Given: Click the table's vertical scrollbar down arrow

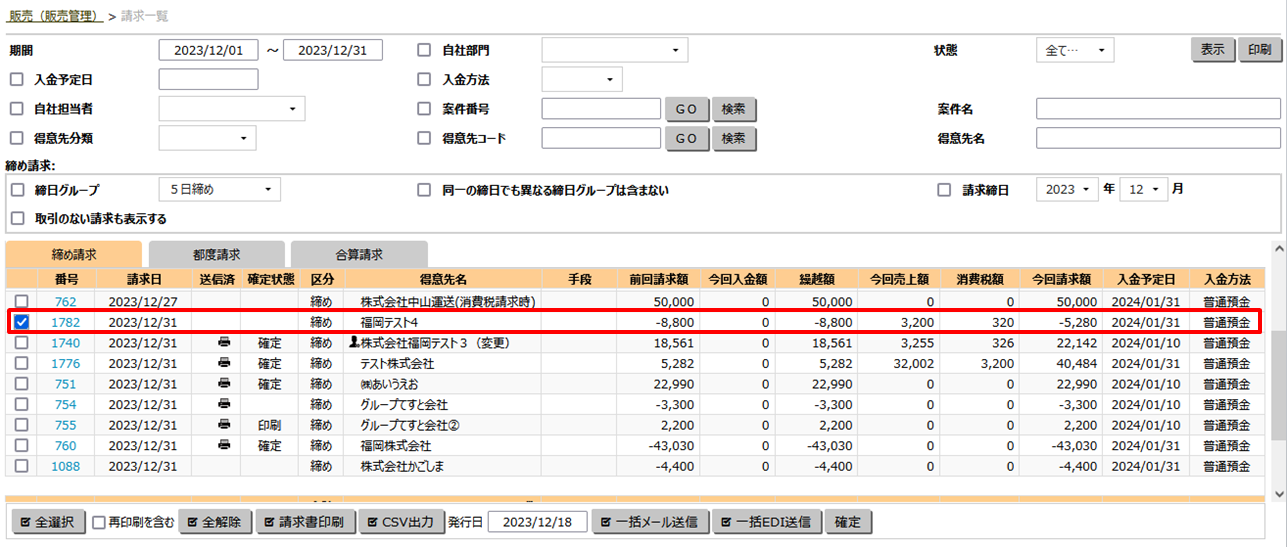Looking at the screenshot, I should (1278, 493).
